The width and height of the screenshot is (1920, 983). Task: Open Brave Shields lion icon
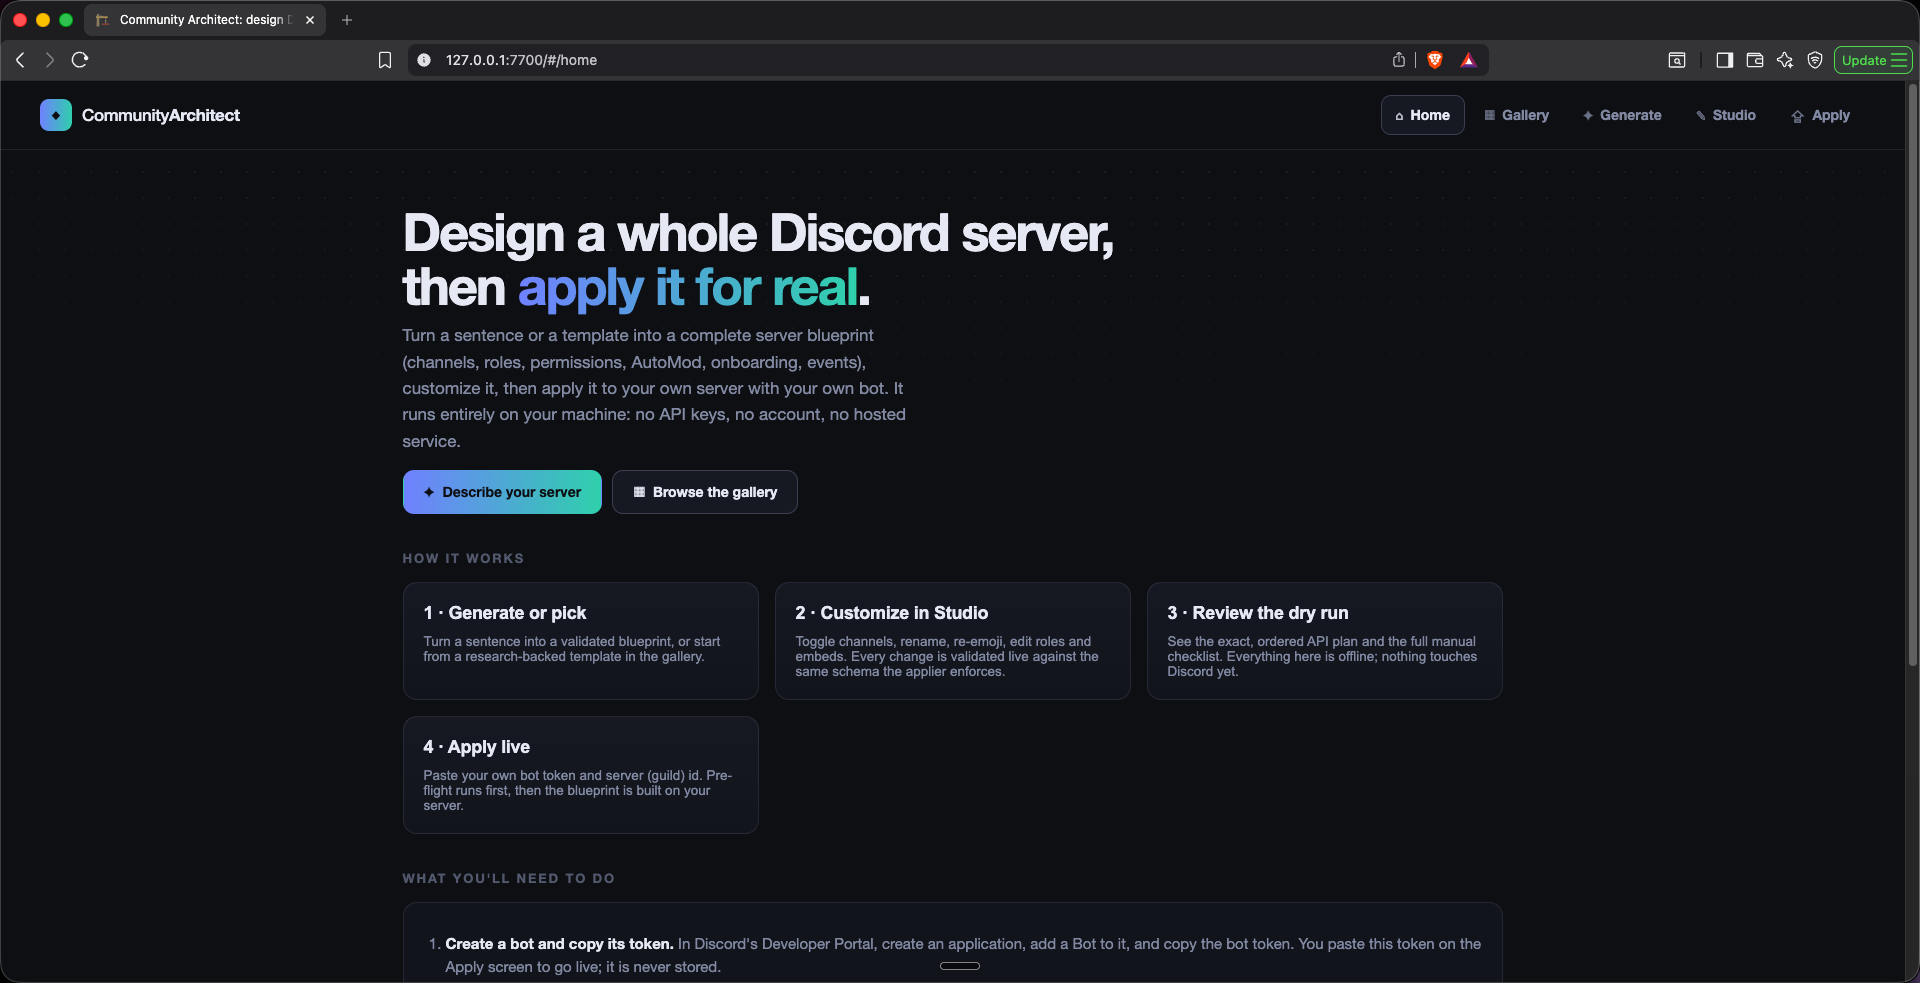[x=1435, y=60]
